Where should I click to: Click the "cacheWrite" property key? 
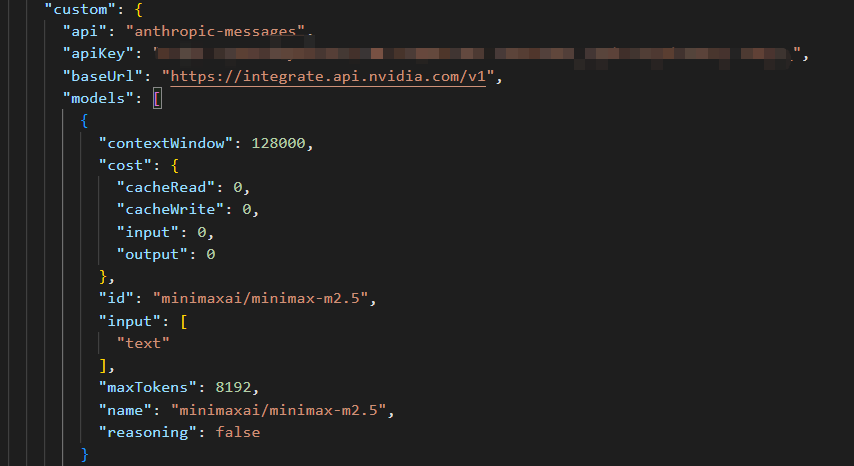click(170, 210)
